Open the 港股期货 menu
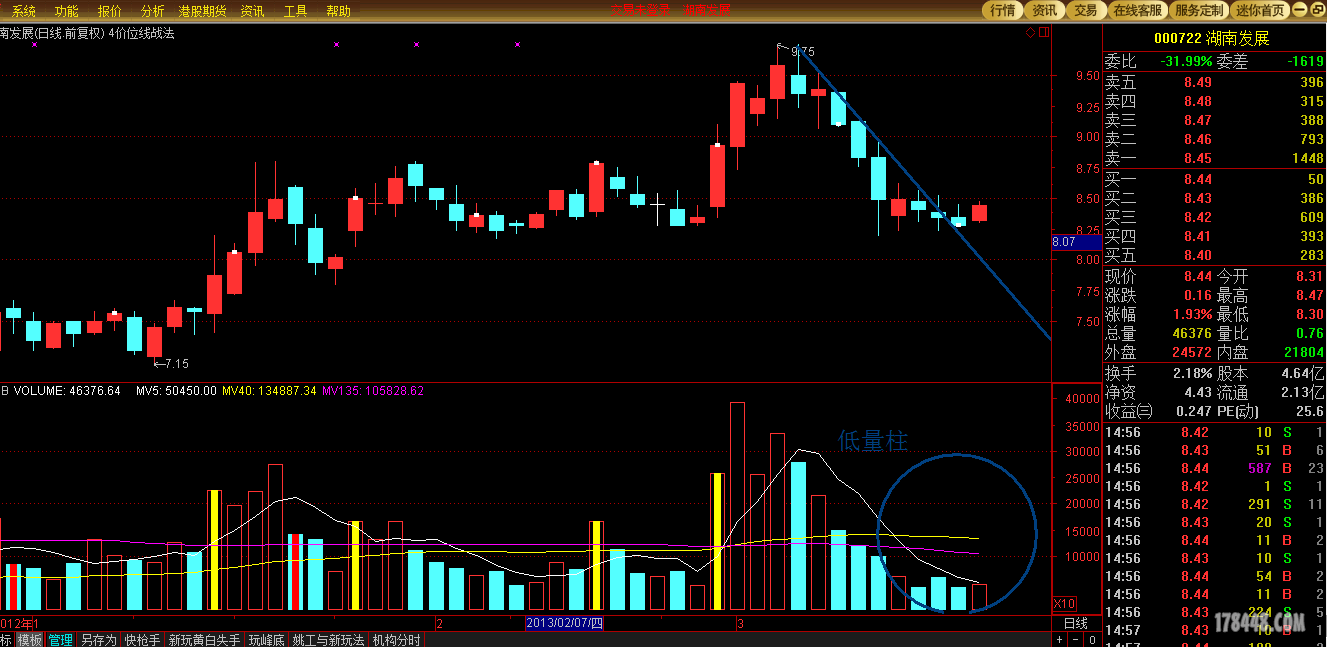 tap(202, 11)
